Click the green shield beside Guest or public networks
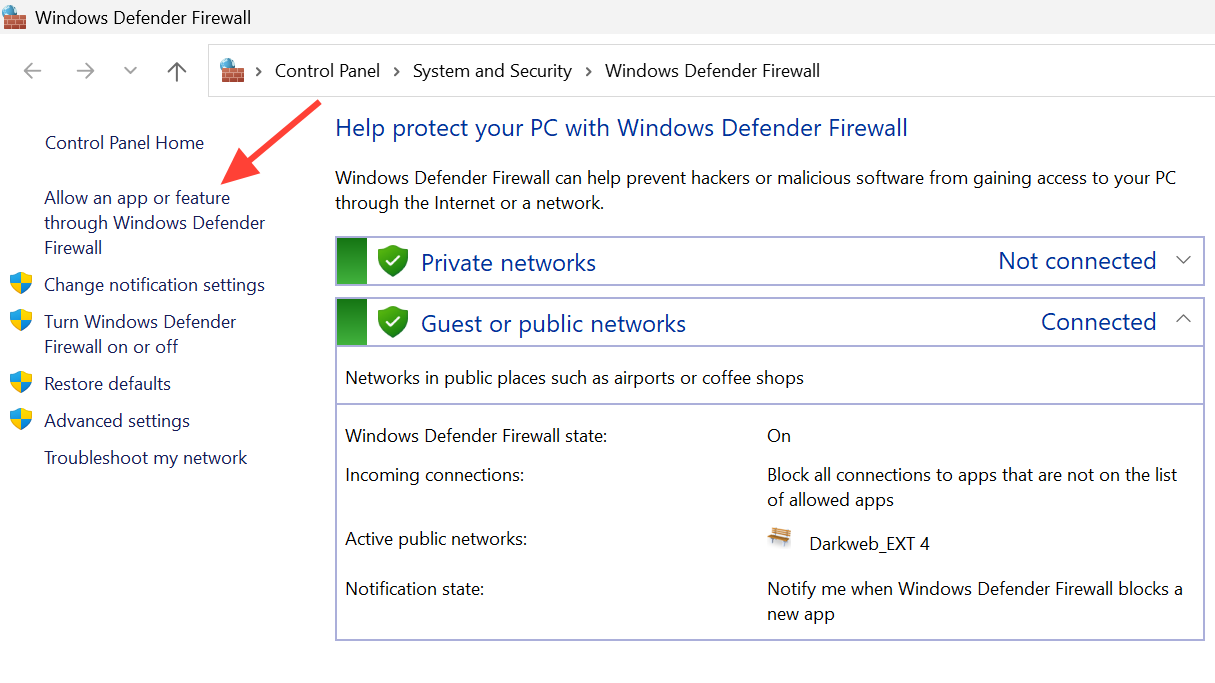1215x683 pixels. tap(393, 322)
